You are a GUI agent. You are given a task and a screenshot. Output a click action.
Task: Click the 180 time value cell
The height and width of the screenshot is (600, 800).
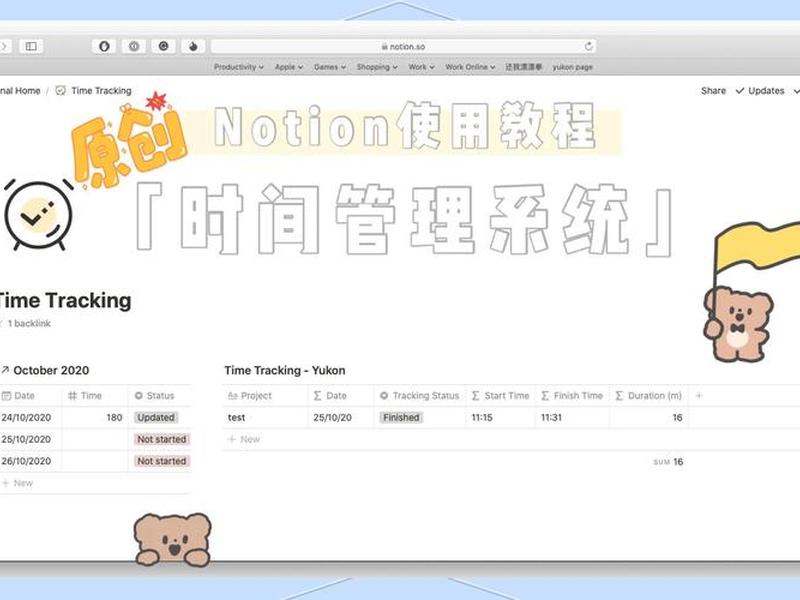click(95, 417)
